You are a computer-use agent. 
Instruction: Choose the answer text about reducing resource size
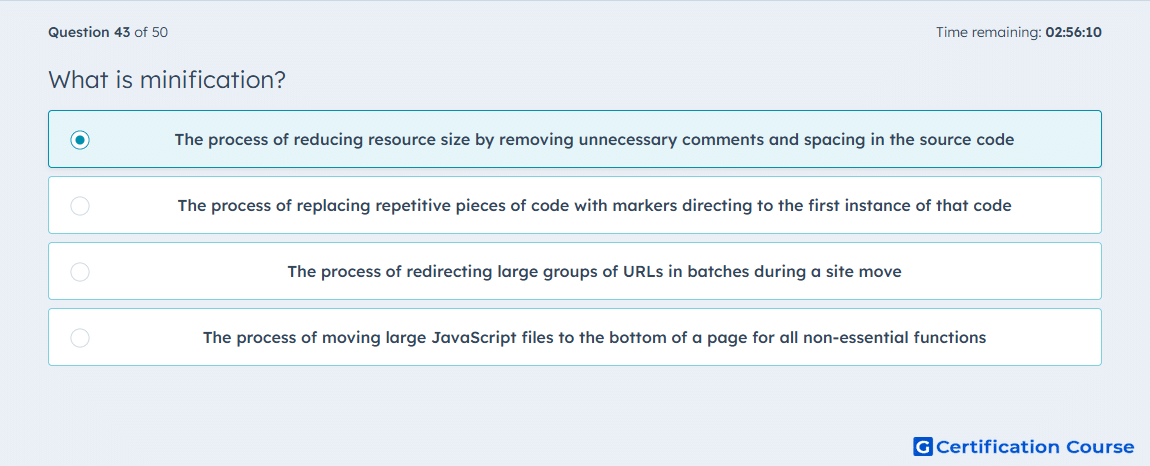click(x=594, y=139)
